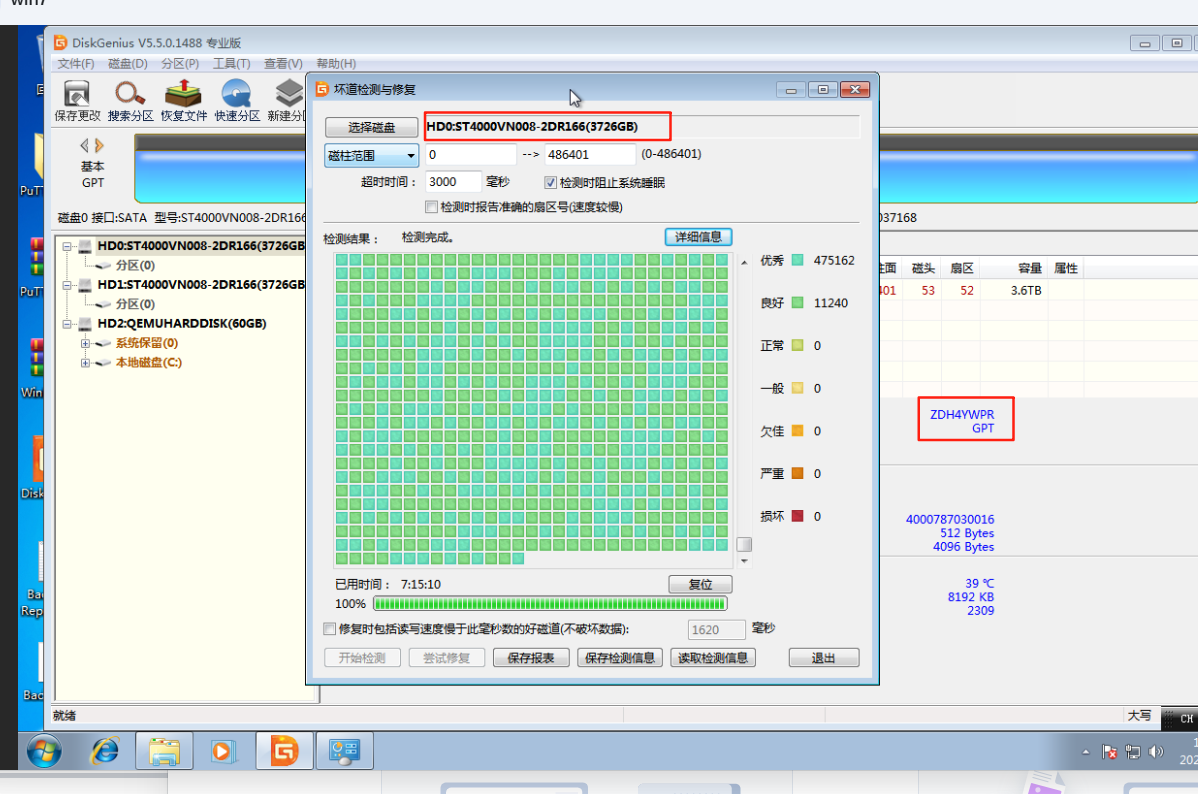Image resolution: width=1198 pixels, height=794 pixels.
Task: Click the timeout field showing 3000
Action: [x=453, y=182]
